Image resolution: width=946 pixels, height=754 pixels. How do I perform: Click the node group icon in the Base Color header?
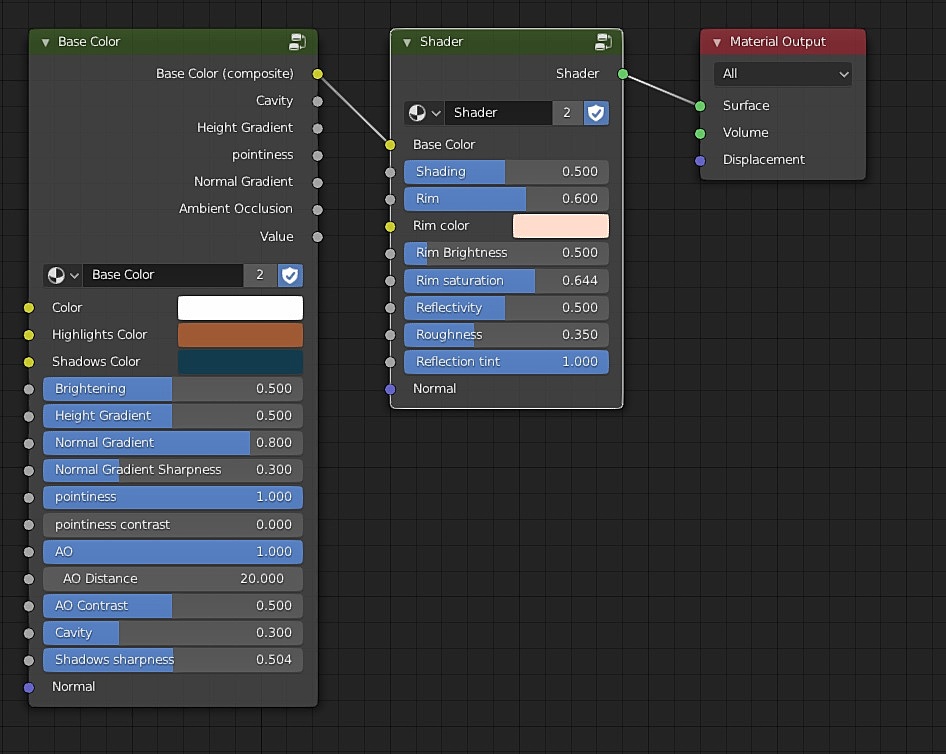pos(297,41)
